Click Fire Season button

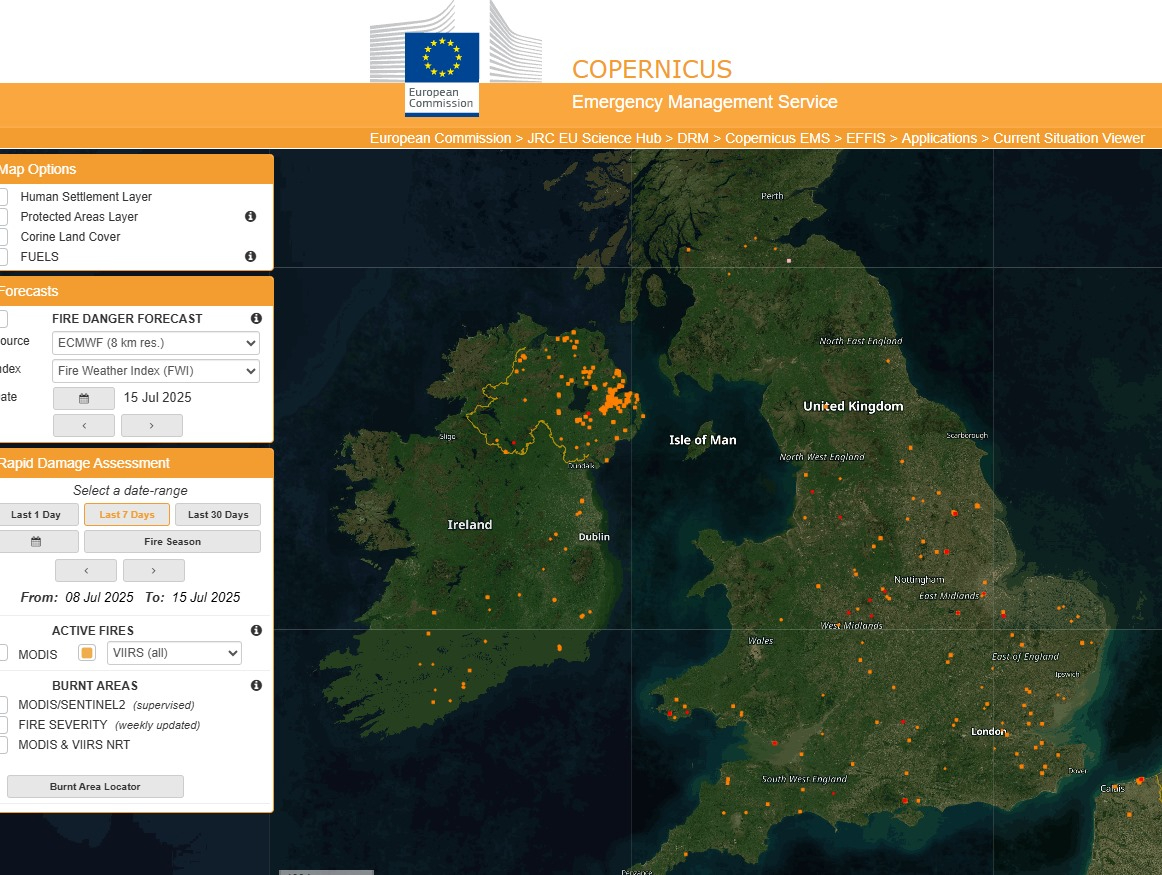pos(172,542)
